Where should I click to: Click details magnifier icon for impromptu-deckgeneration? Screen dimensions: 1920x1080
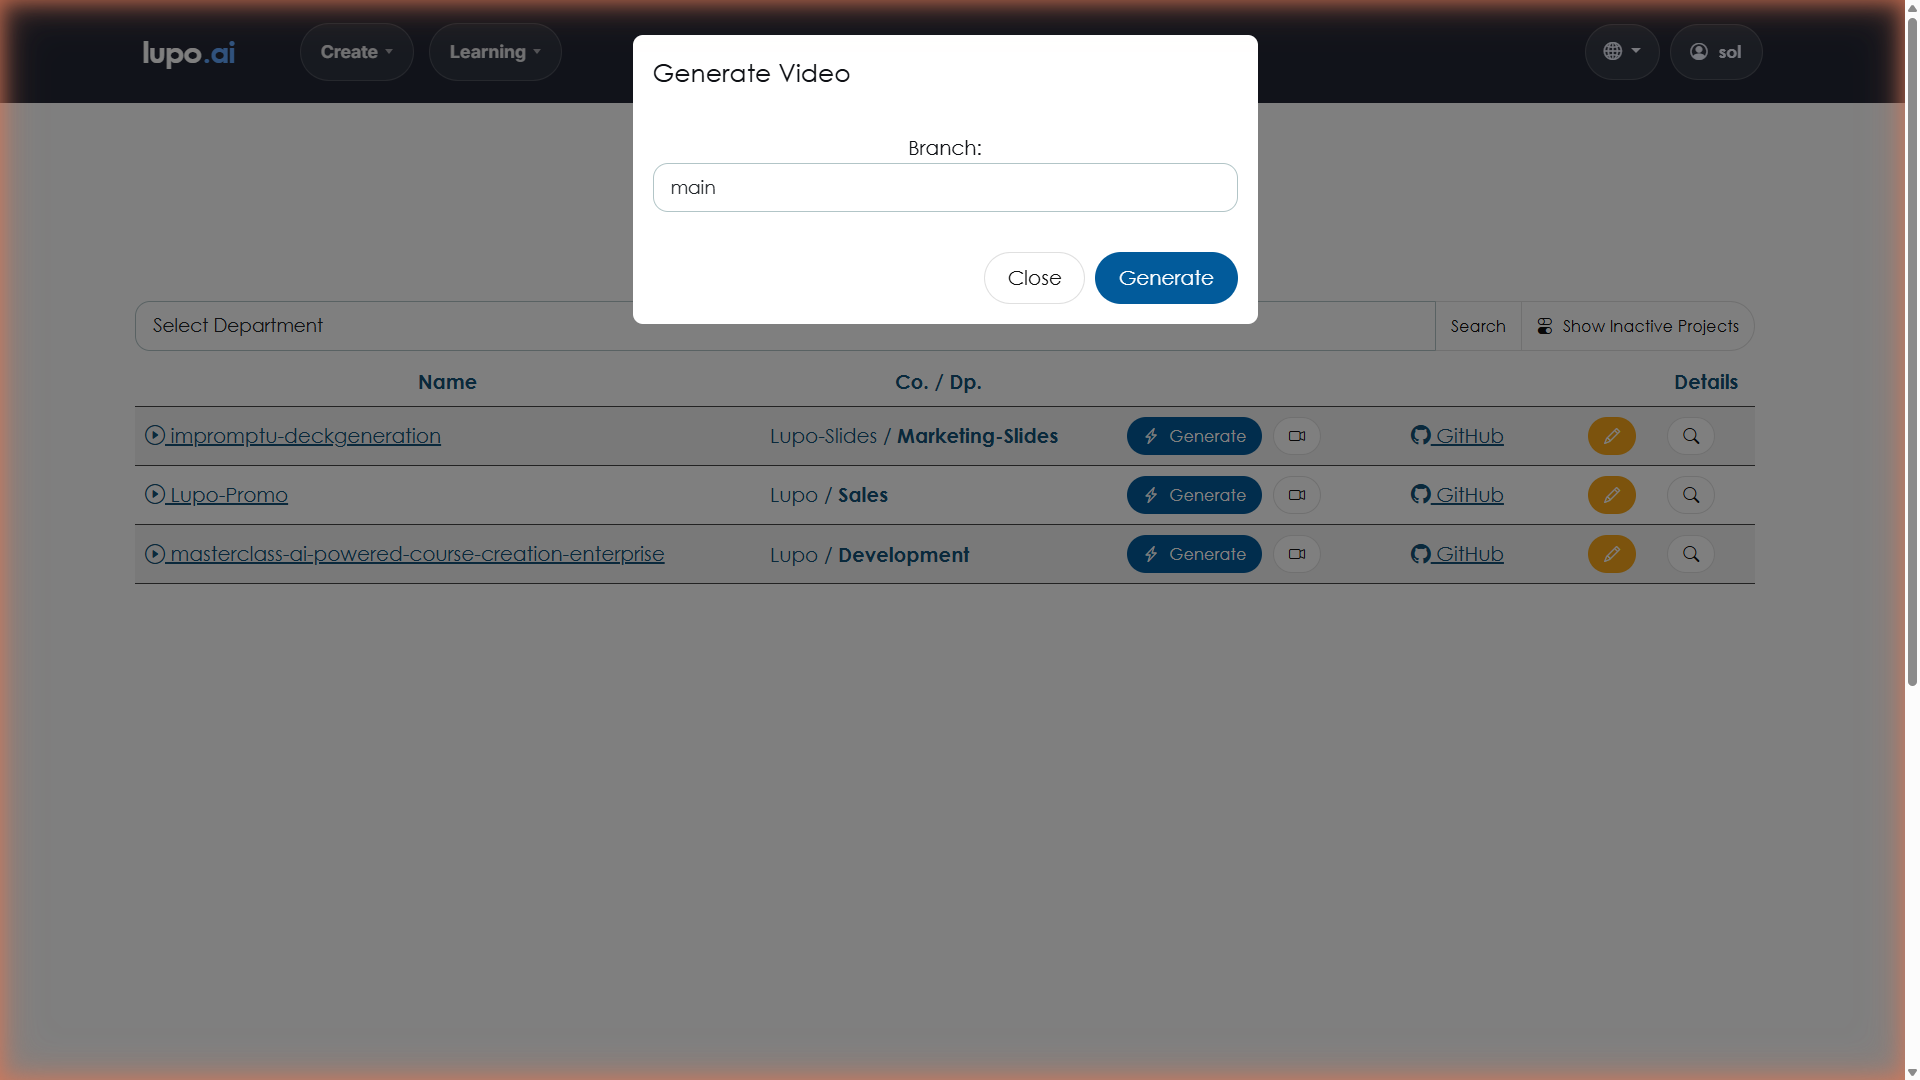click(x=1691, y=436)
